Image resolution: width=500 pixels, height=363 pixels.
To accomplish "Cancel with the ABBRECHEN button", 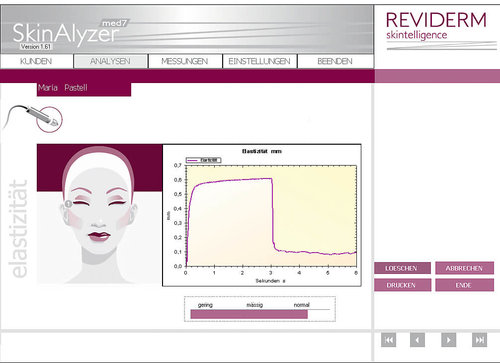I will tap(464, 268).
